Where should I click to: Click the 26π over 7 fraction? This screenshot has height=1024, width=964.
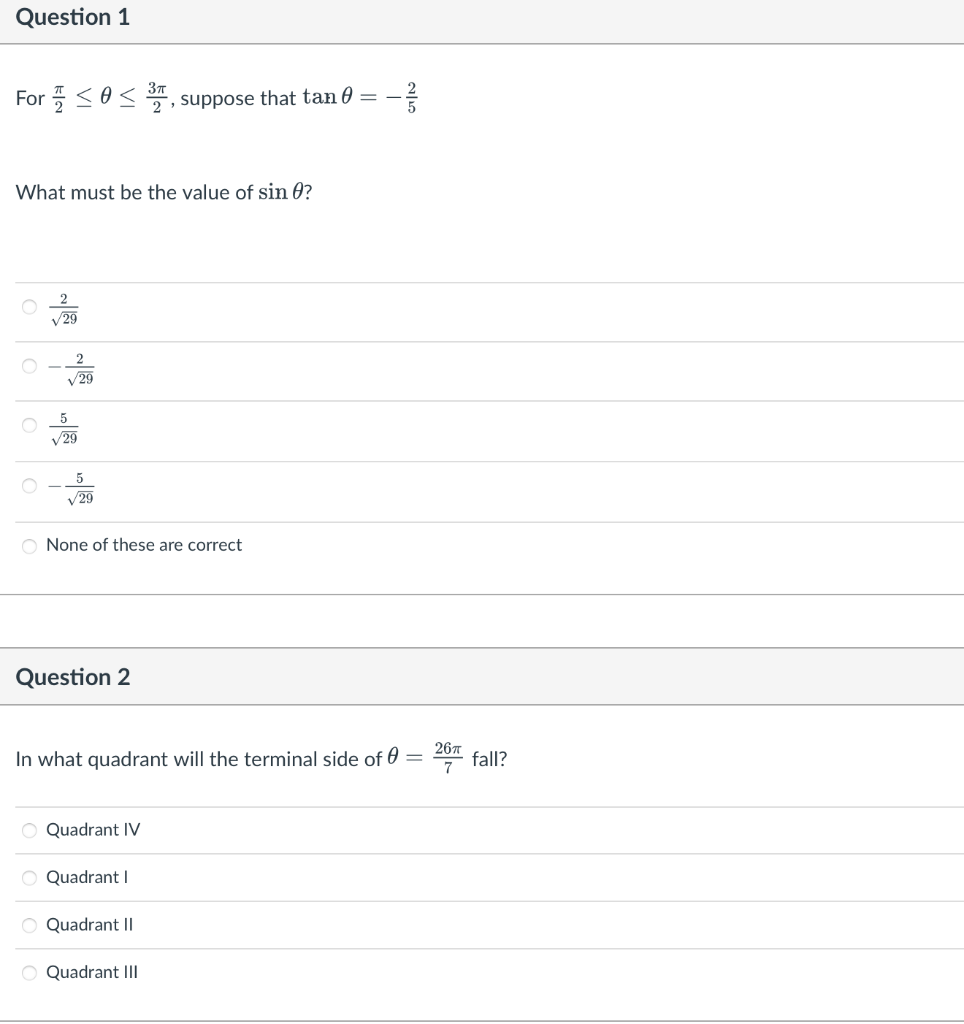[x=448, y=758]
